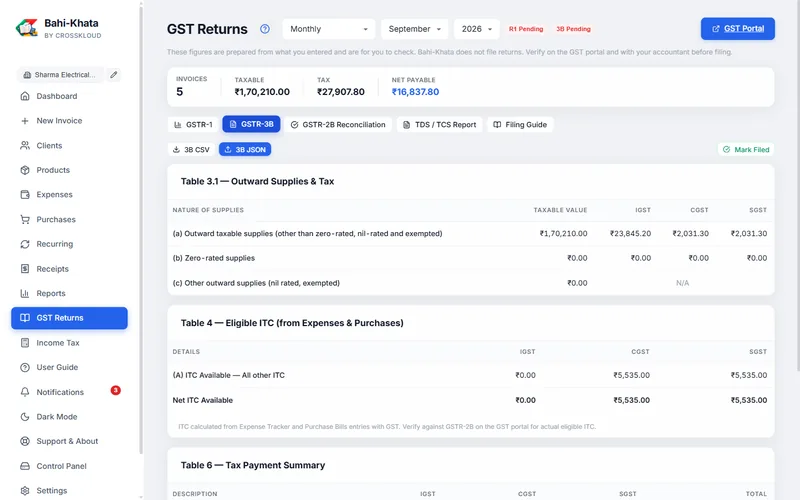Image resolution: width=800 pixels, height=500 pixels.
Task: Click the GST Returns book icon in sidebar
Action: tap(24, 318)
